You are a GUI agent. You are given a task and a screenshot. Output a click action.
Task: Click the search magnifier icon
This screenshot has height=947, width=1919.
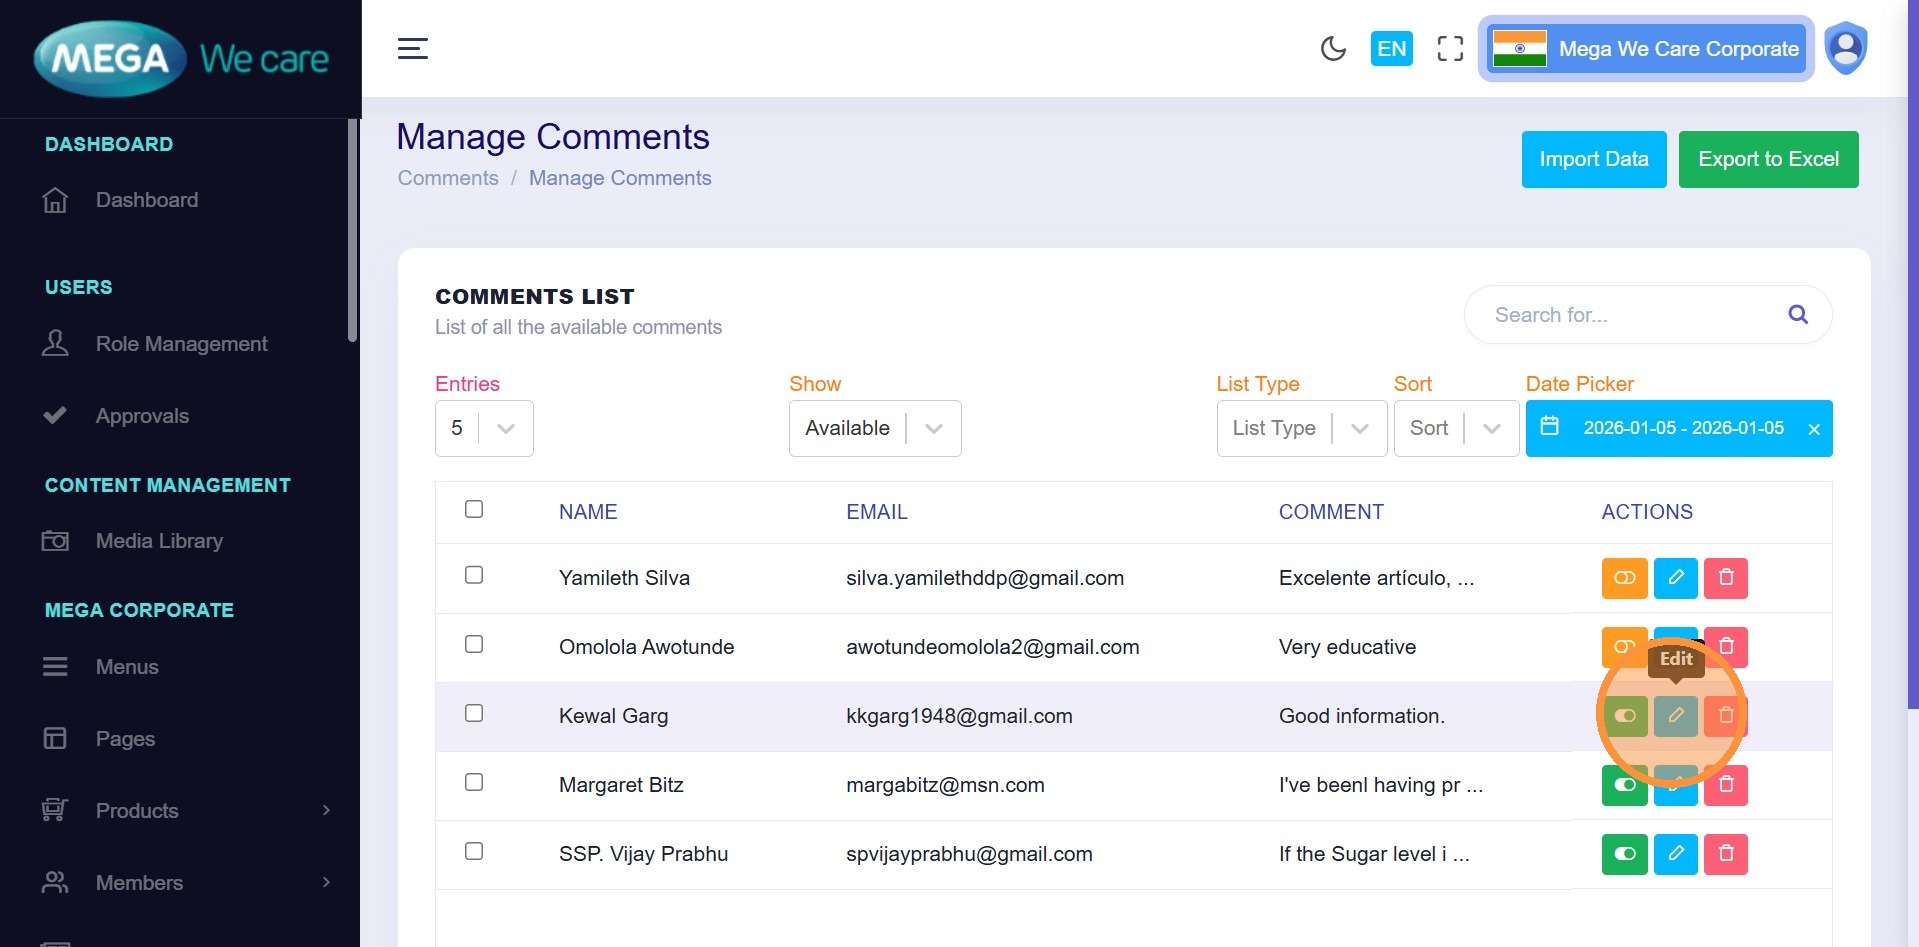click(x=1797, y=315)
